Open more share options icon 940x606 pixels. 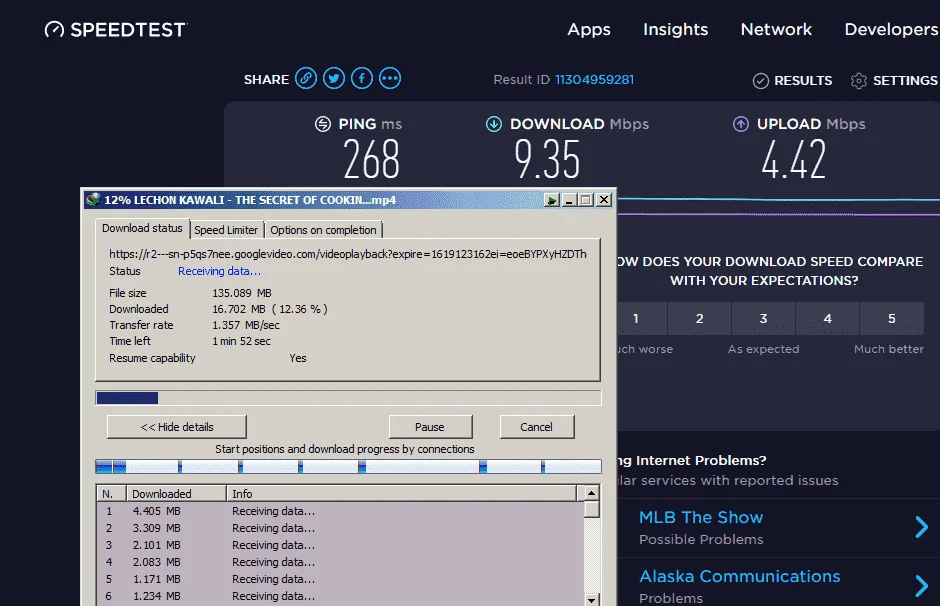tap(390, 79)
